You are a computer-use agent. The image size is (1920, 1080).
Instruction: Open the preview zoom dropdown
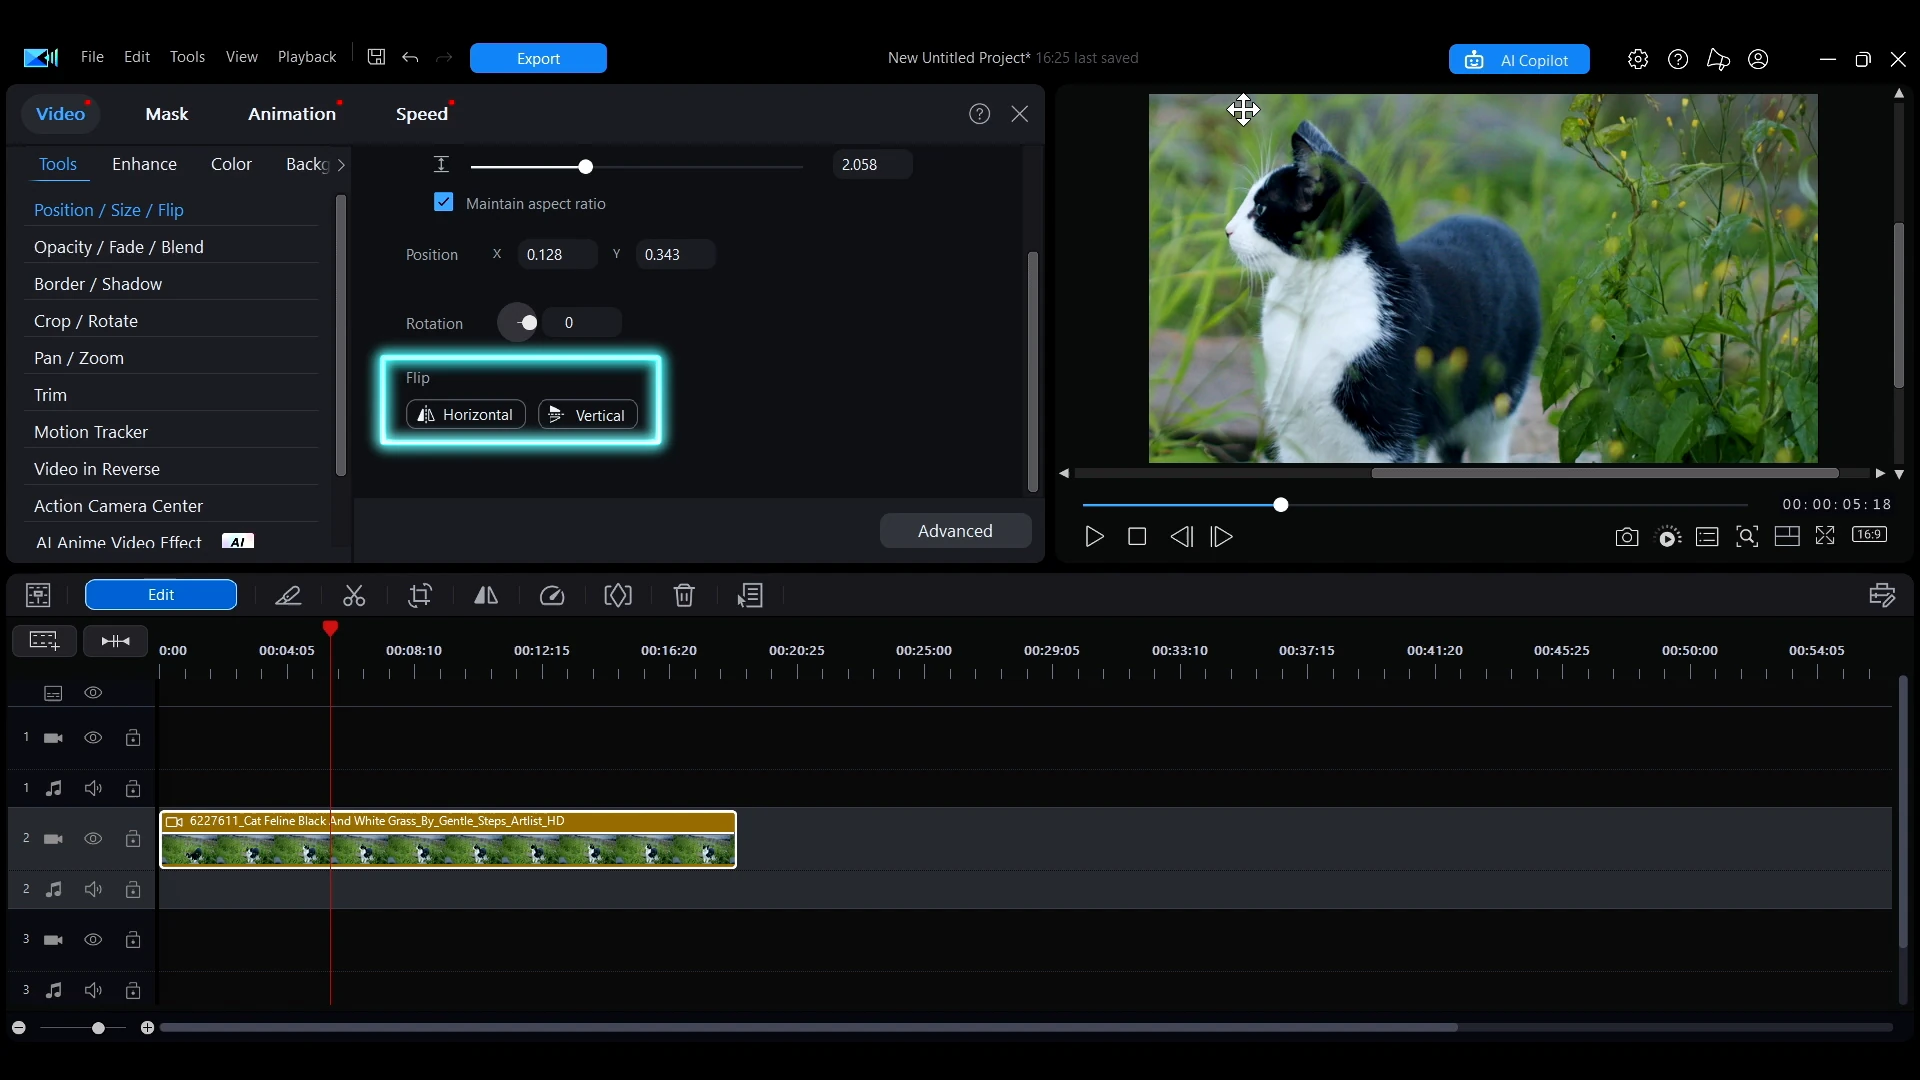tap(1747, 537)
